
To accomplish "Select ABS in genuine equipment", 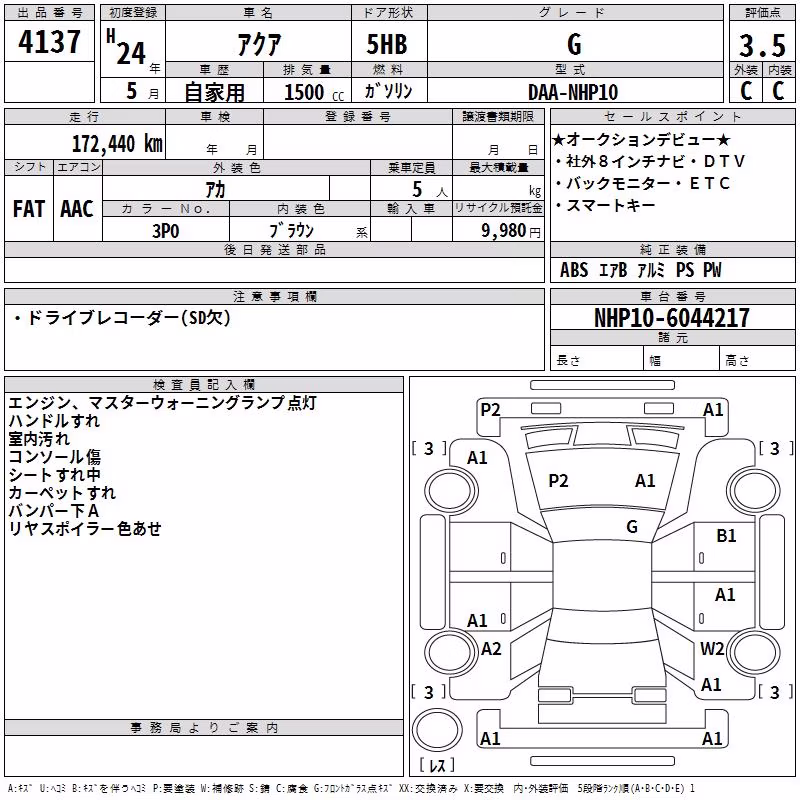I will point(574,270).
